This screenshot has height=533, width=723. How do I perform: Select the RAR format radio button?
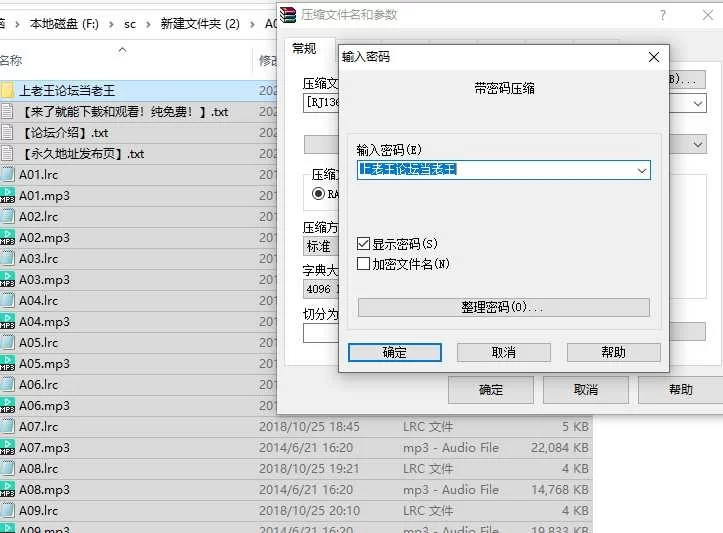coord(318,194)
